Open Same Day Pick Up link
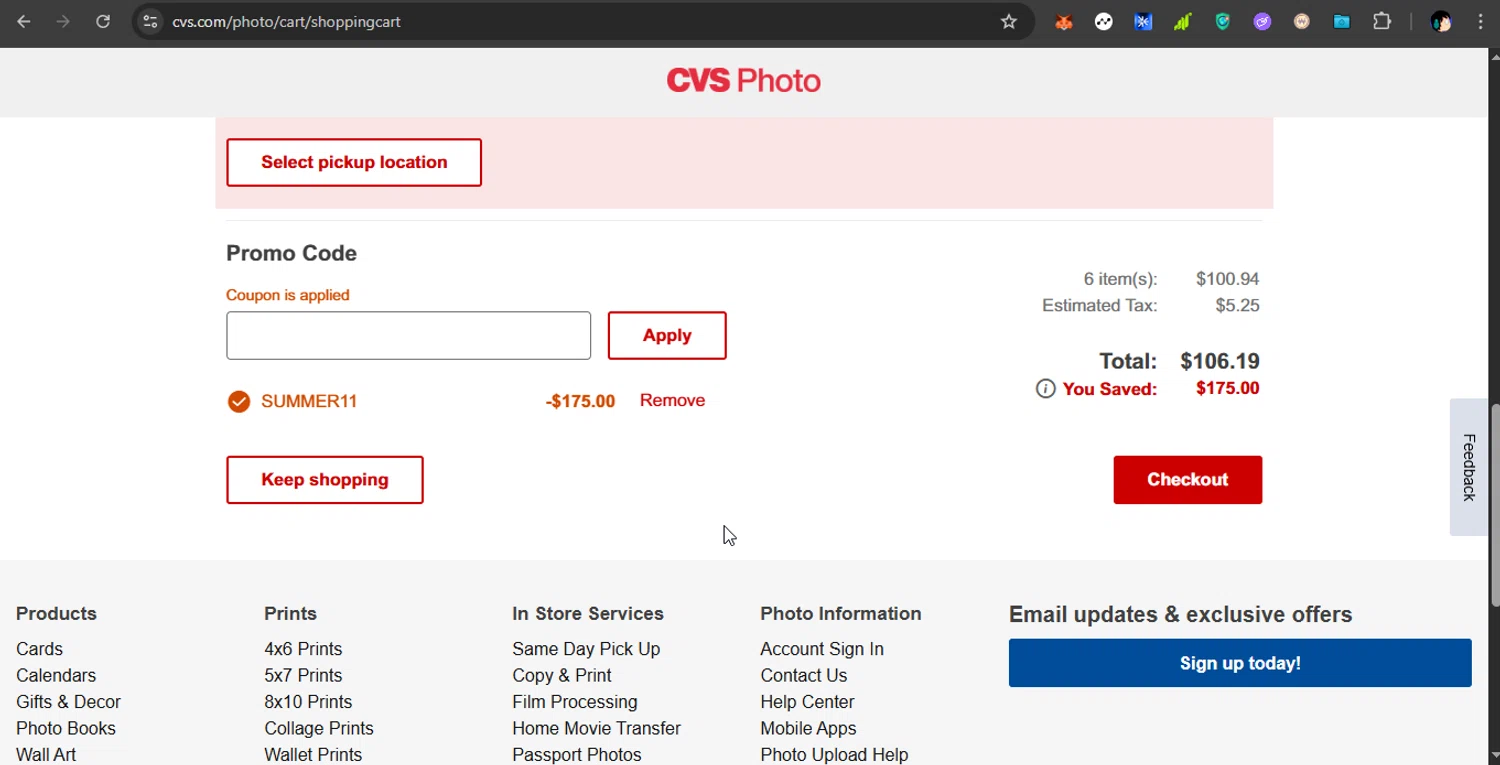The height and width of the screenshot is (765, 1500). pyautogui.click(x=586, y=649)
